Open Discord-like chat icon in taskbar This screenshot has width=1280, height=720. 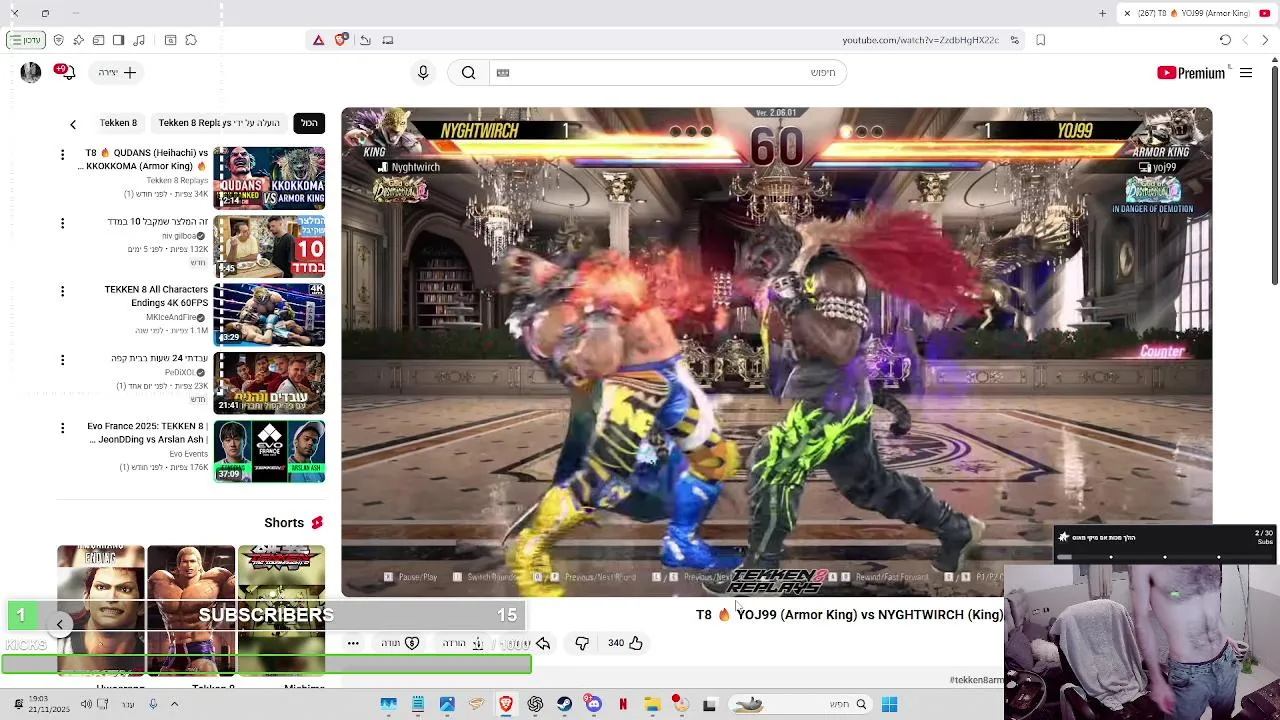(593, 704)
